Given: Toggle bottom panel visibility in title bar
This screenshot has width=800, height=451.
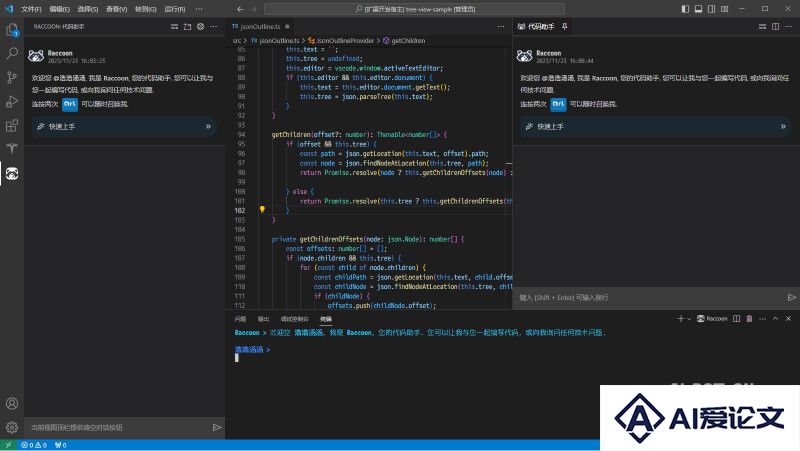Looking at the screenshot, I should pos(698,9).
